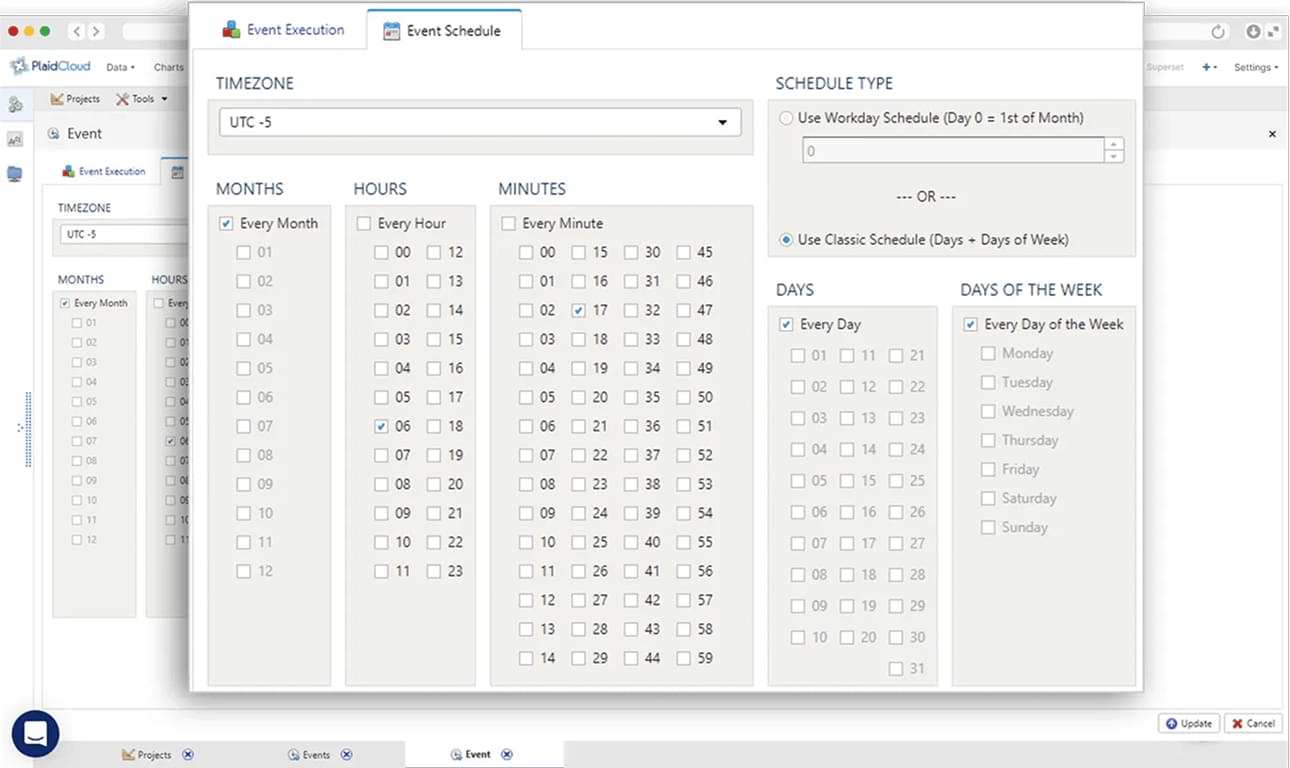Check the minute 59 checkbox
Image resolution: width=1290 pixels, height=768 pixels.
click(684, 659)
